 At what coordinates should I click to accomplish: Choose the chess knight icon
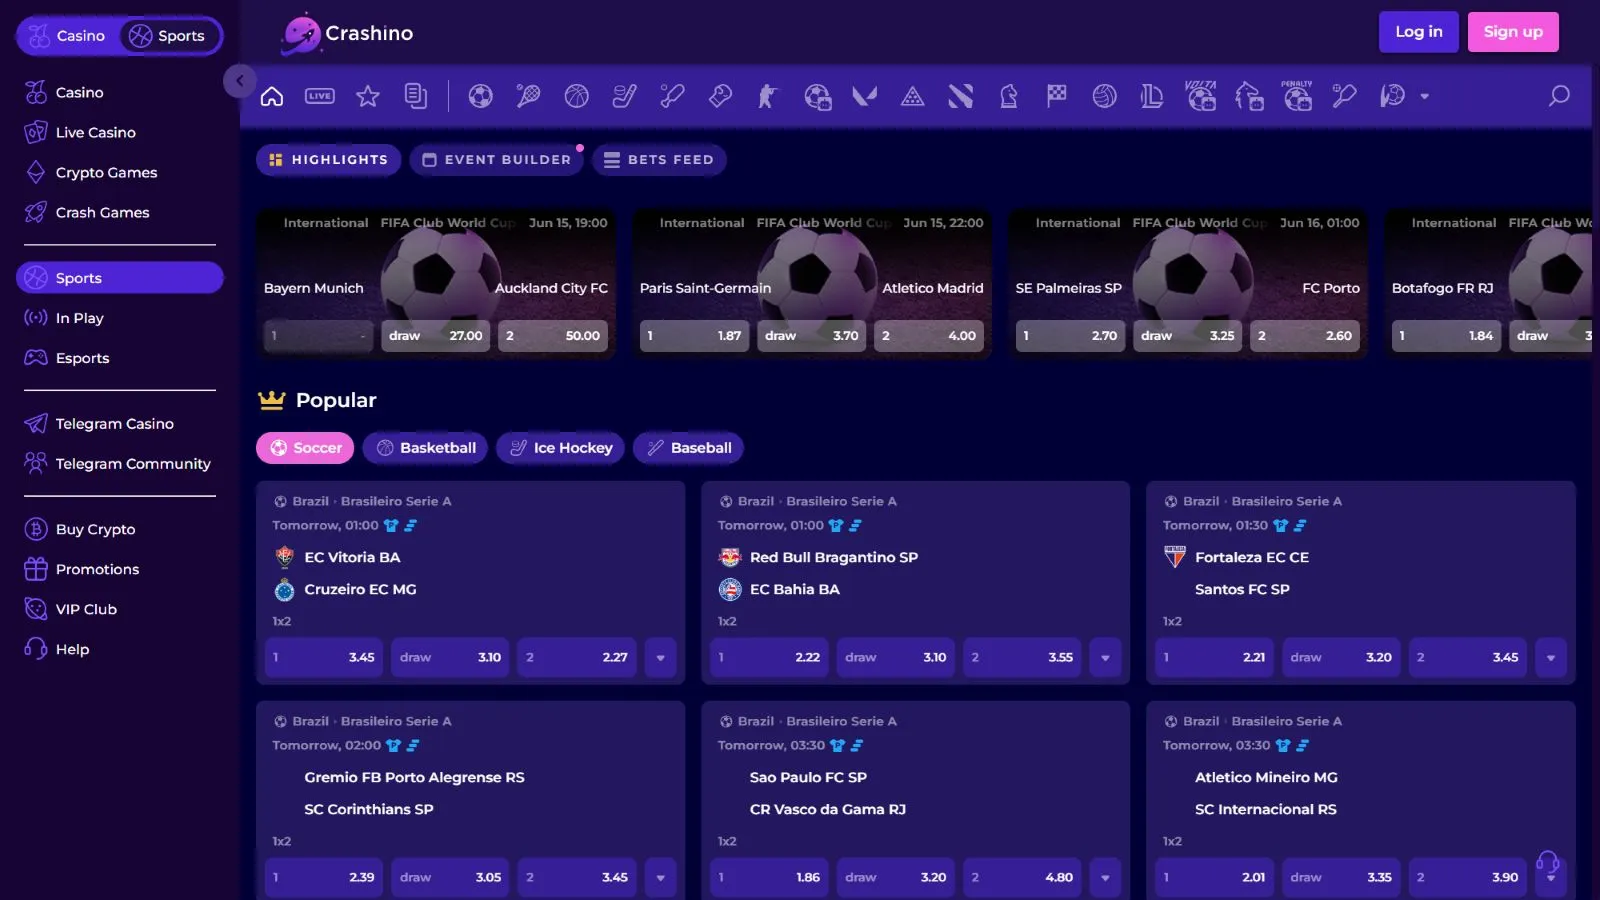[x=1009, y=96]
